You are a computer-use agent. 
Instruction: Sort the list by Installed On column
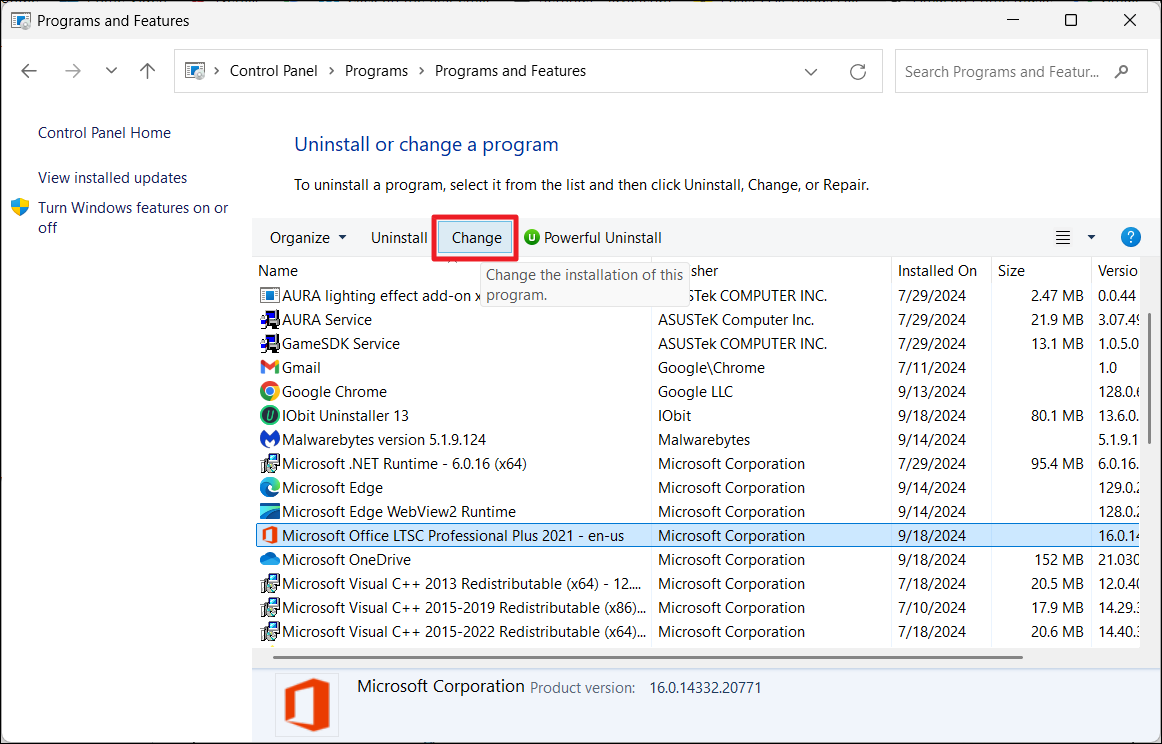[937, 270]
